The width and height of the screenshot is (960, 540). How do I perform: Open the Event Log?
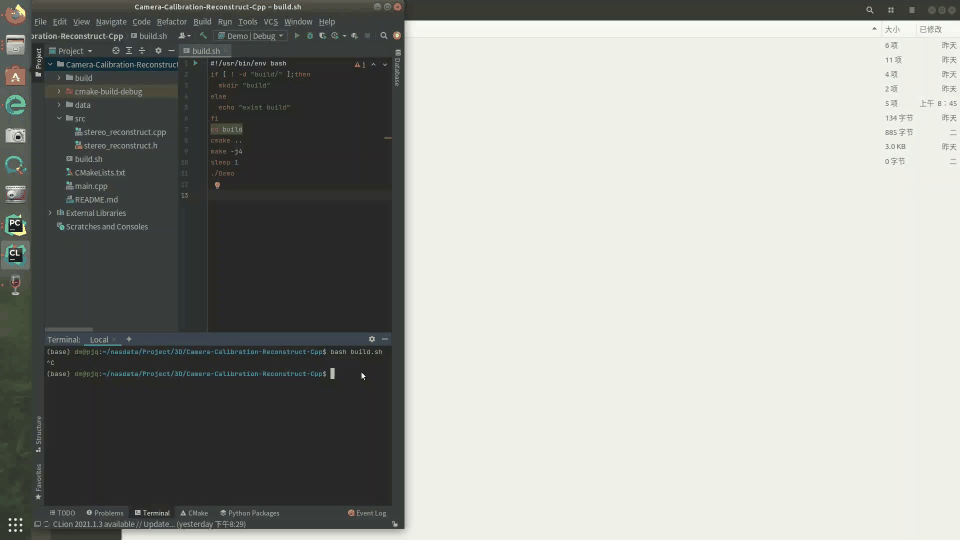tap(367, 513)
